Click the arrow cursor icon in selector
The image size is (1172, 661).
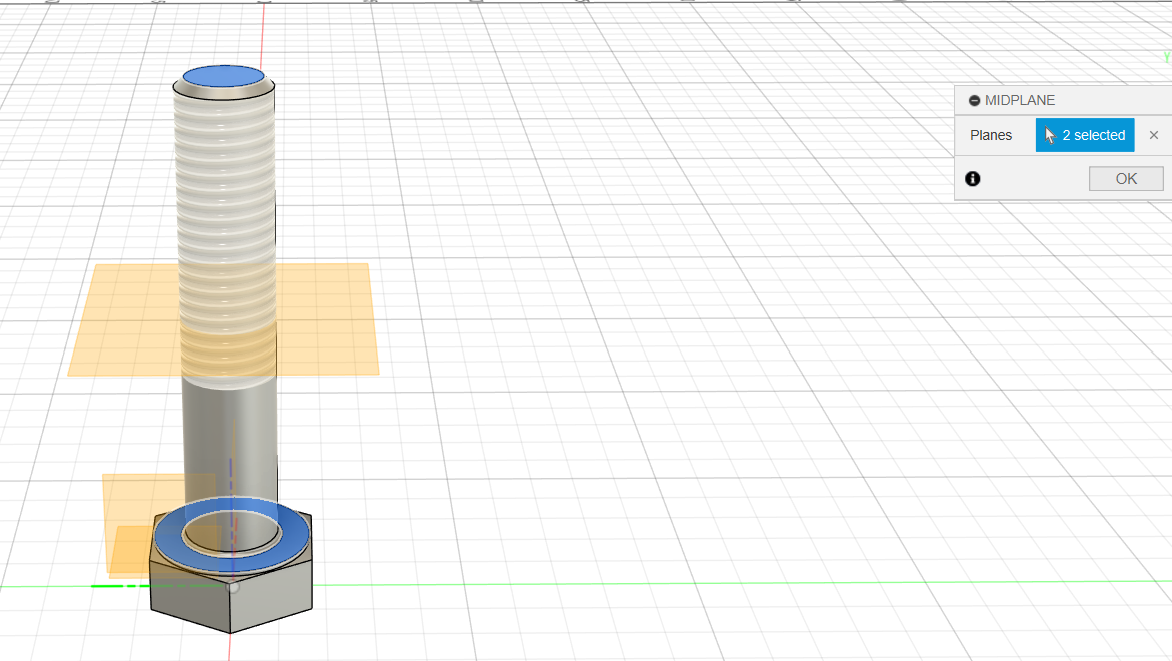pos(1050,135)
